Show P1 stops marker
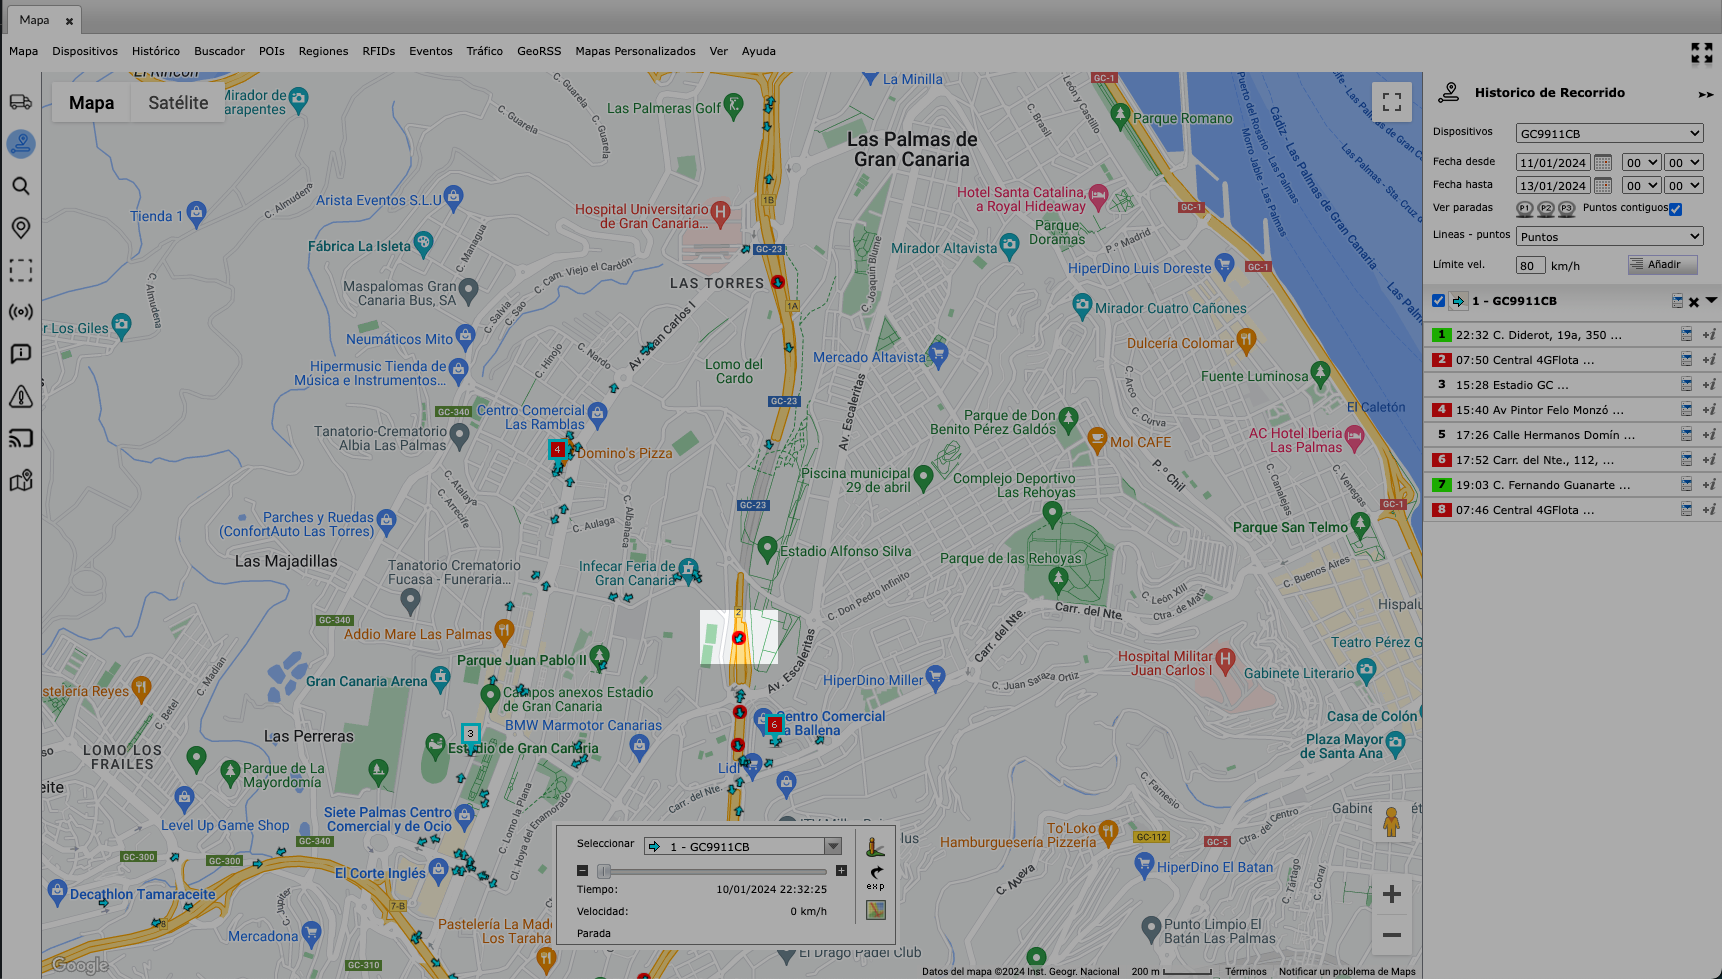The height and width of the screenshot is (979, 1722). point(1525,209)
